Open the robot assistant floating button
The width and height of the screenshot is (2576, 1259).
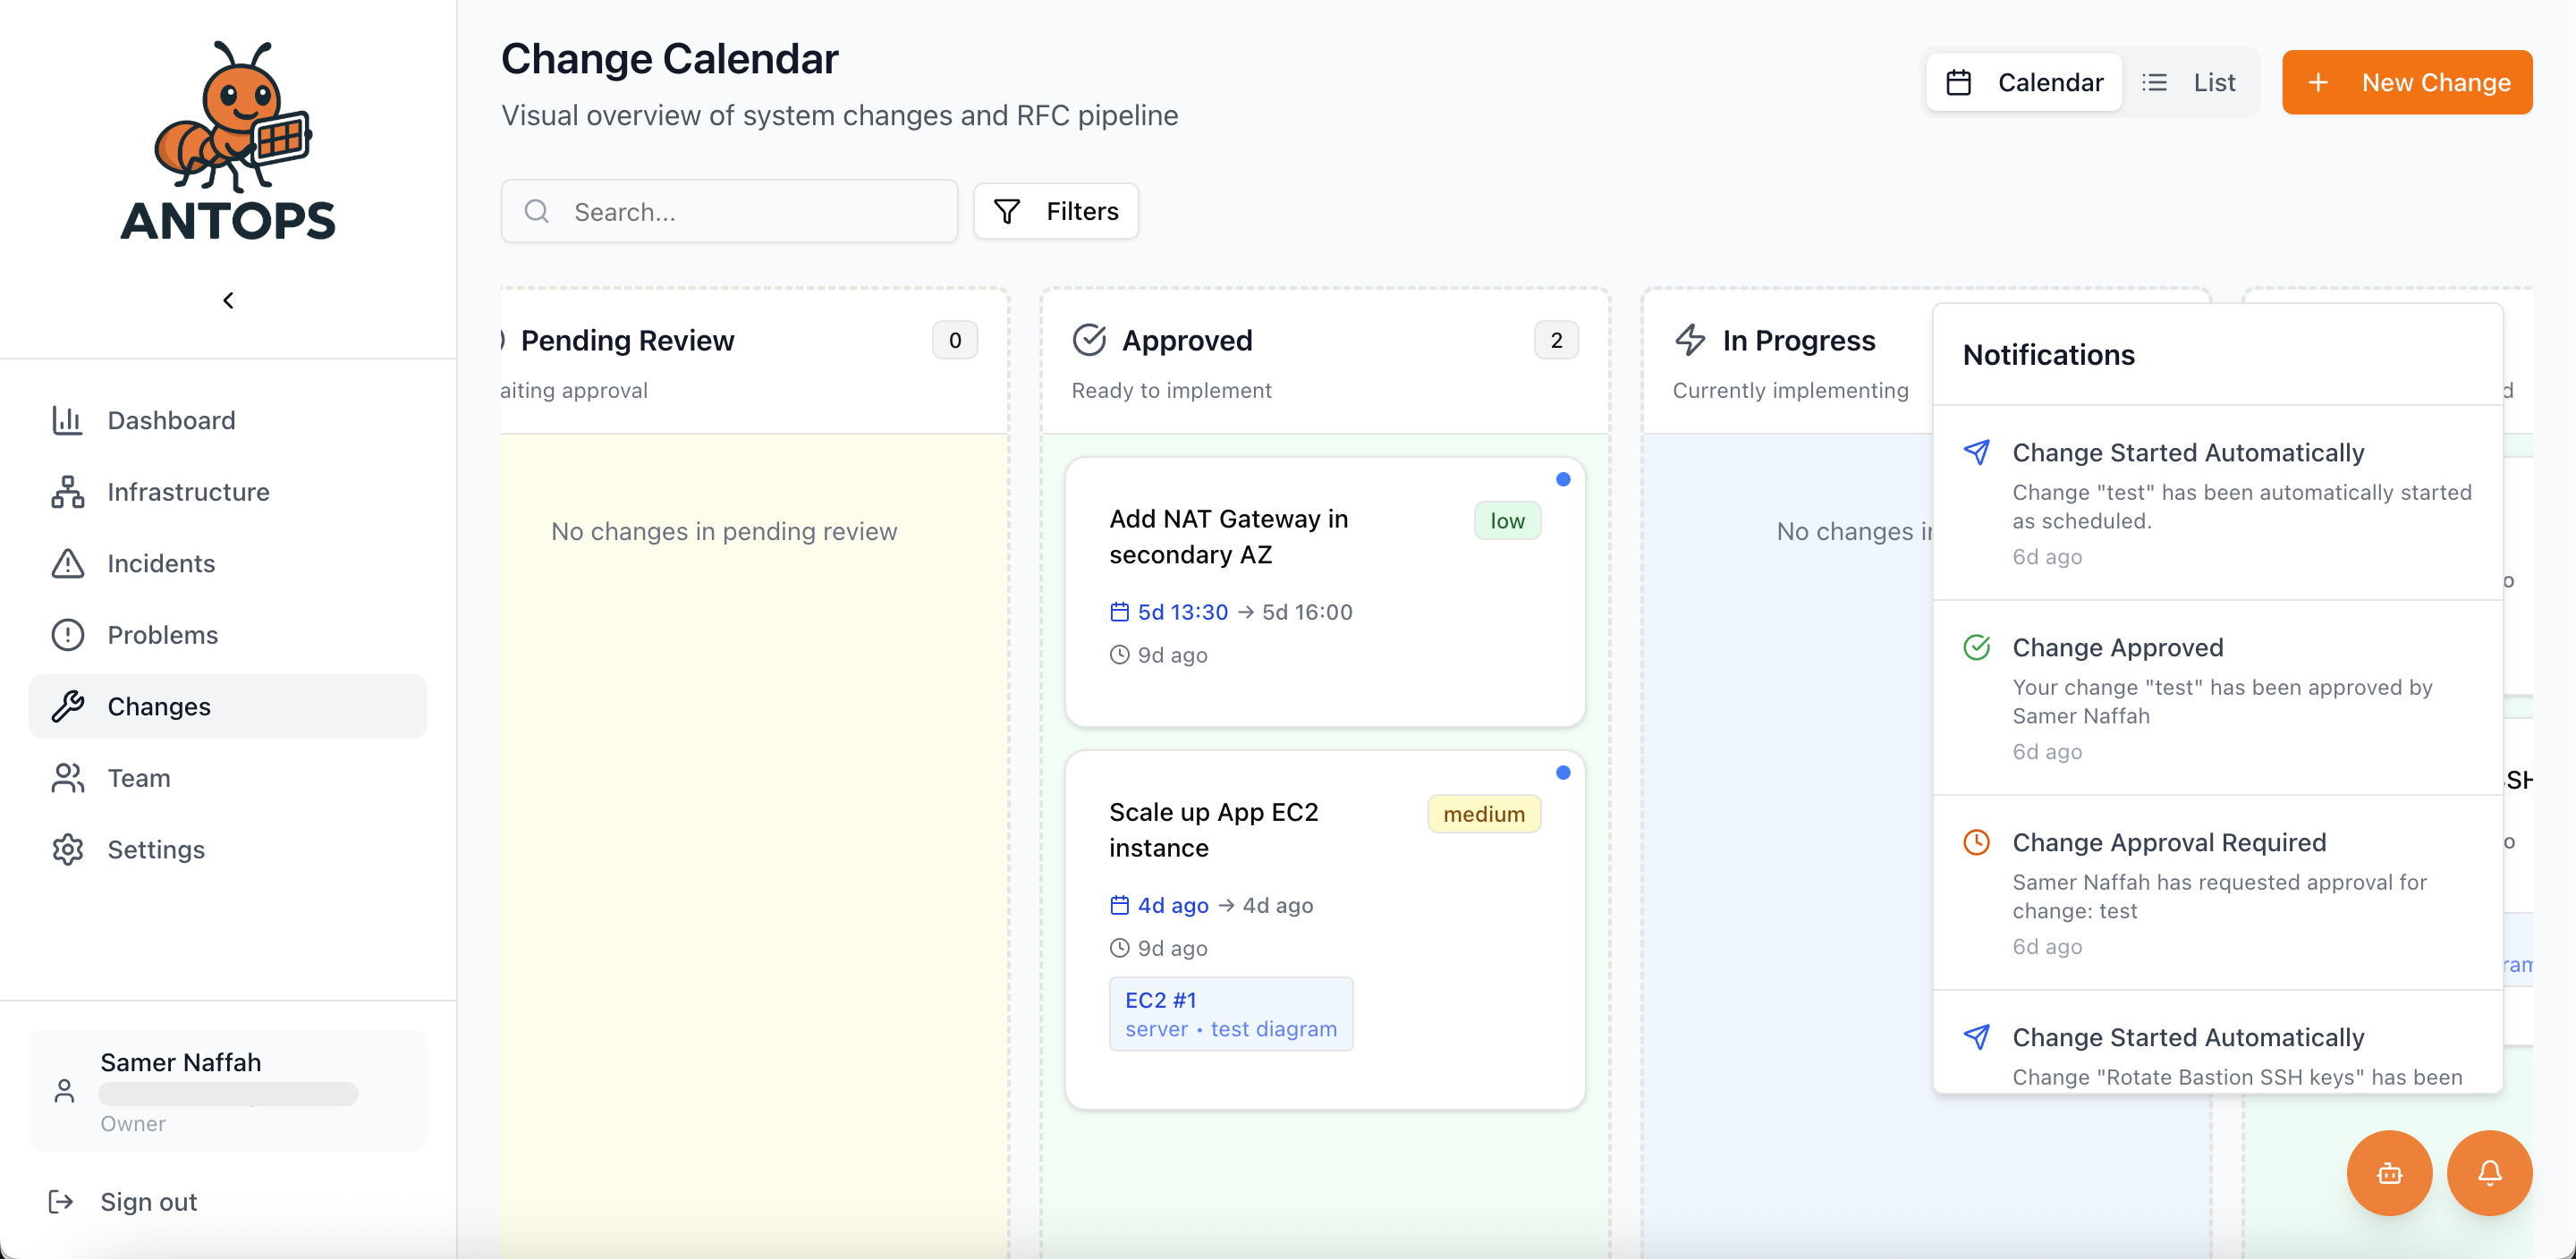(2388, 1172)
